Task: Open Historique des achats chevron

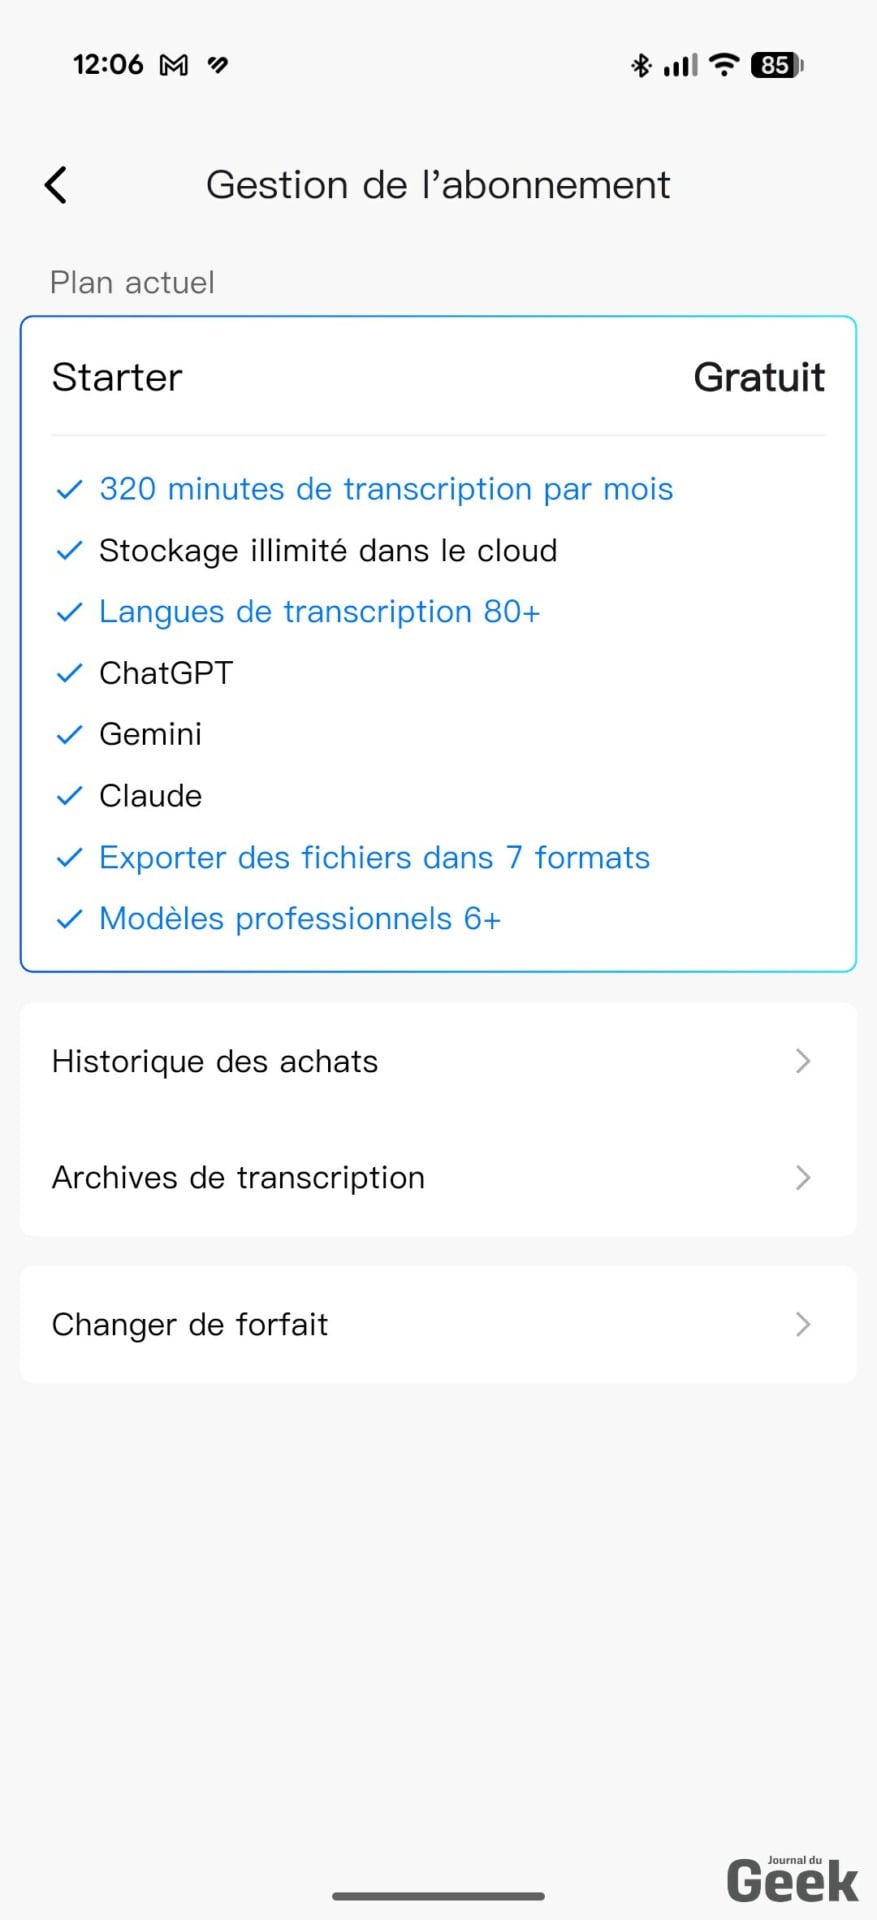Action: (802, 1061)
